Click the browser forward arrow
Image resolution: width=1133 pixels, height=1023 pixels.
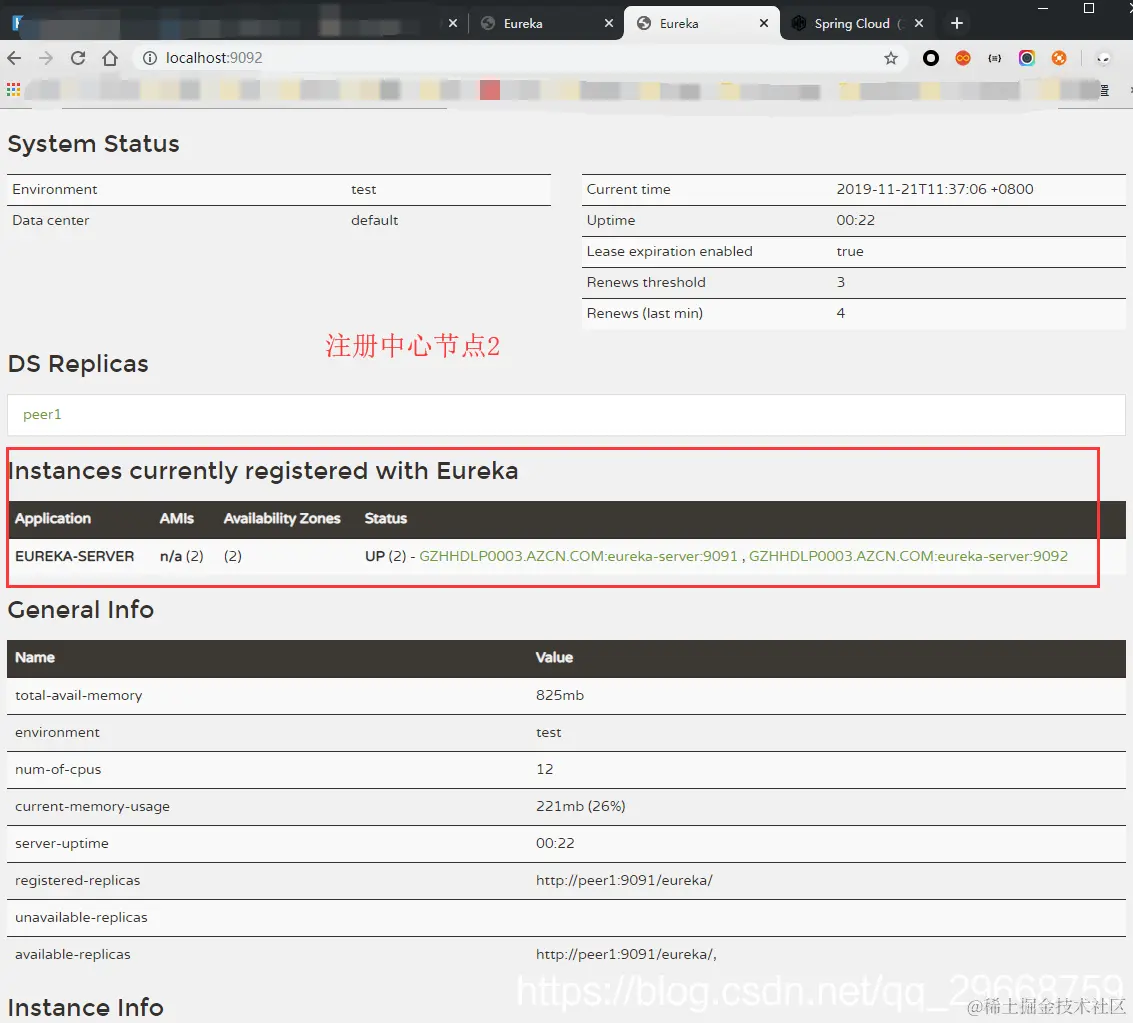coord(46,58)
